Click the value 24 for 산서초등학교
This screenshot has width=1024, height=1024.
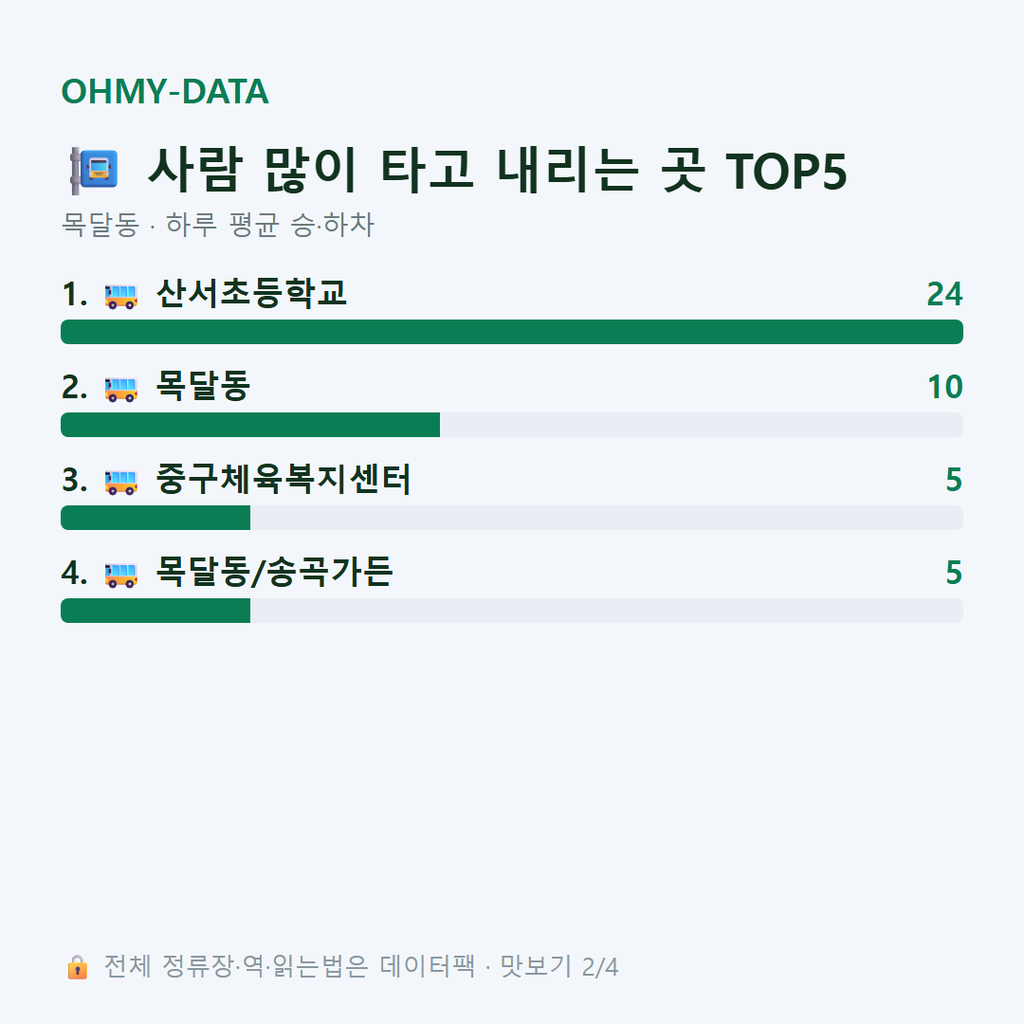(944, 295)
